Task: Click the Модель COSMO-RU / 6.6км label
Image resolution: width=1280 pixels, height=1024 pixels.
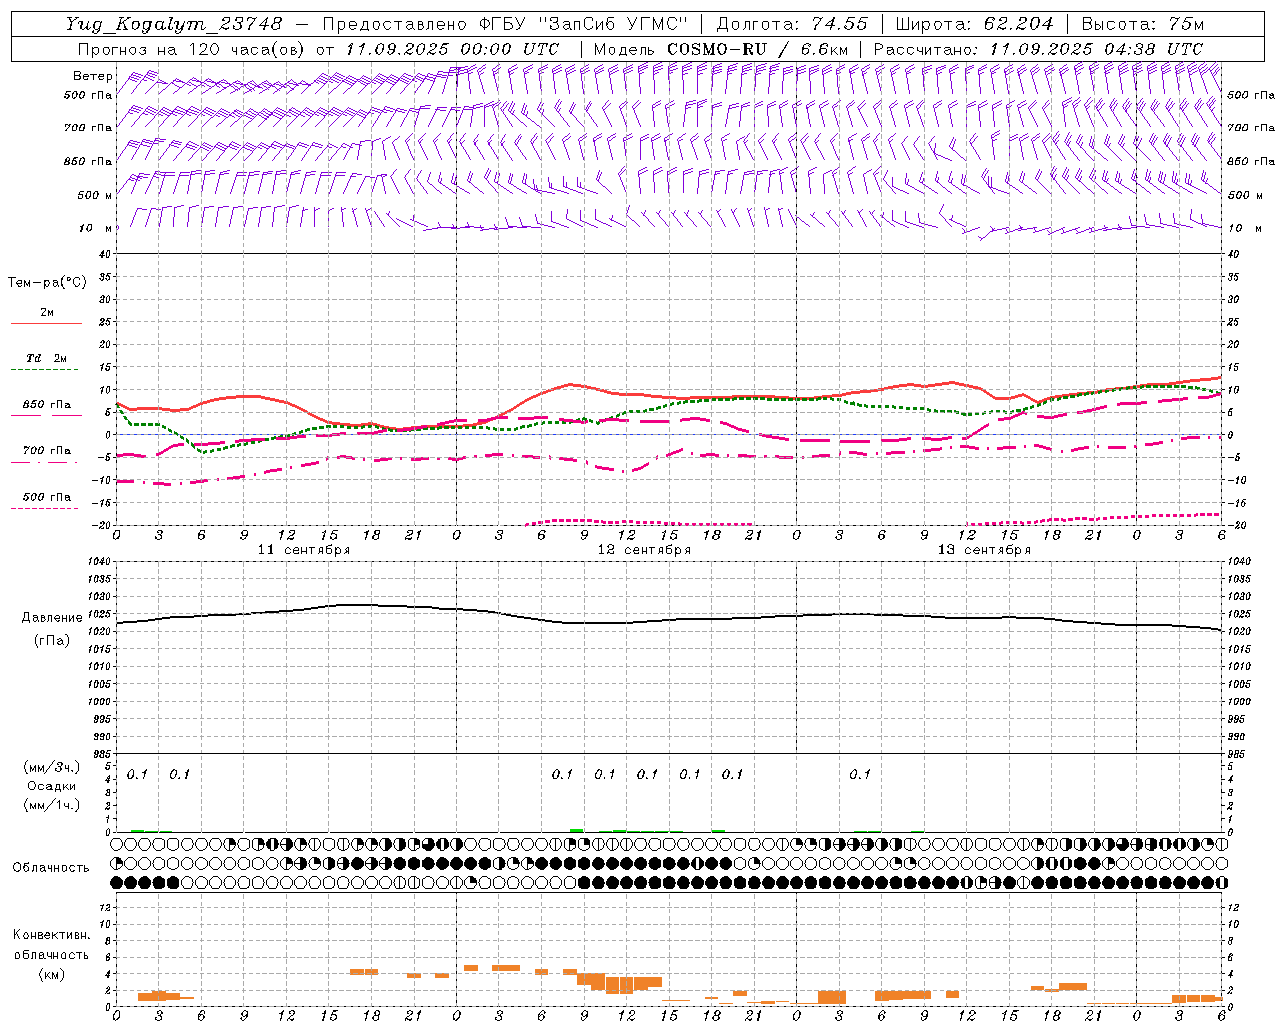Action: (x=720, y=49)
